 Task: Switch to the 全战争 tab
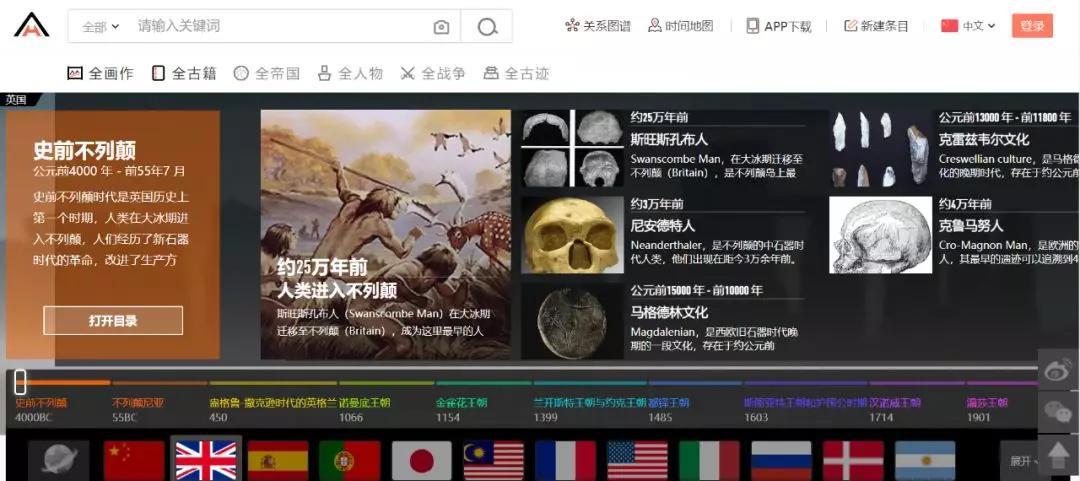tap(433, 73)
